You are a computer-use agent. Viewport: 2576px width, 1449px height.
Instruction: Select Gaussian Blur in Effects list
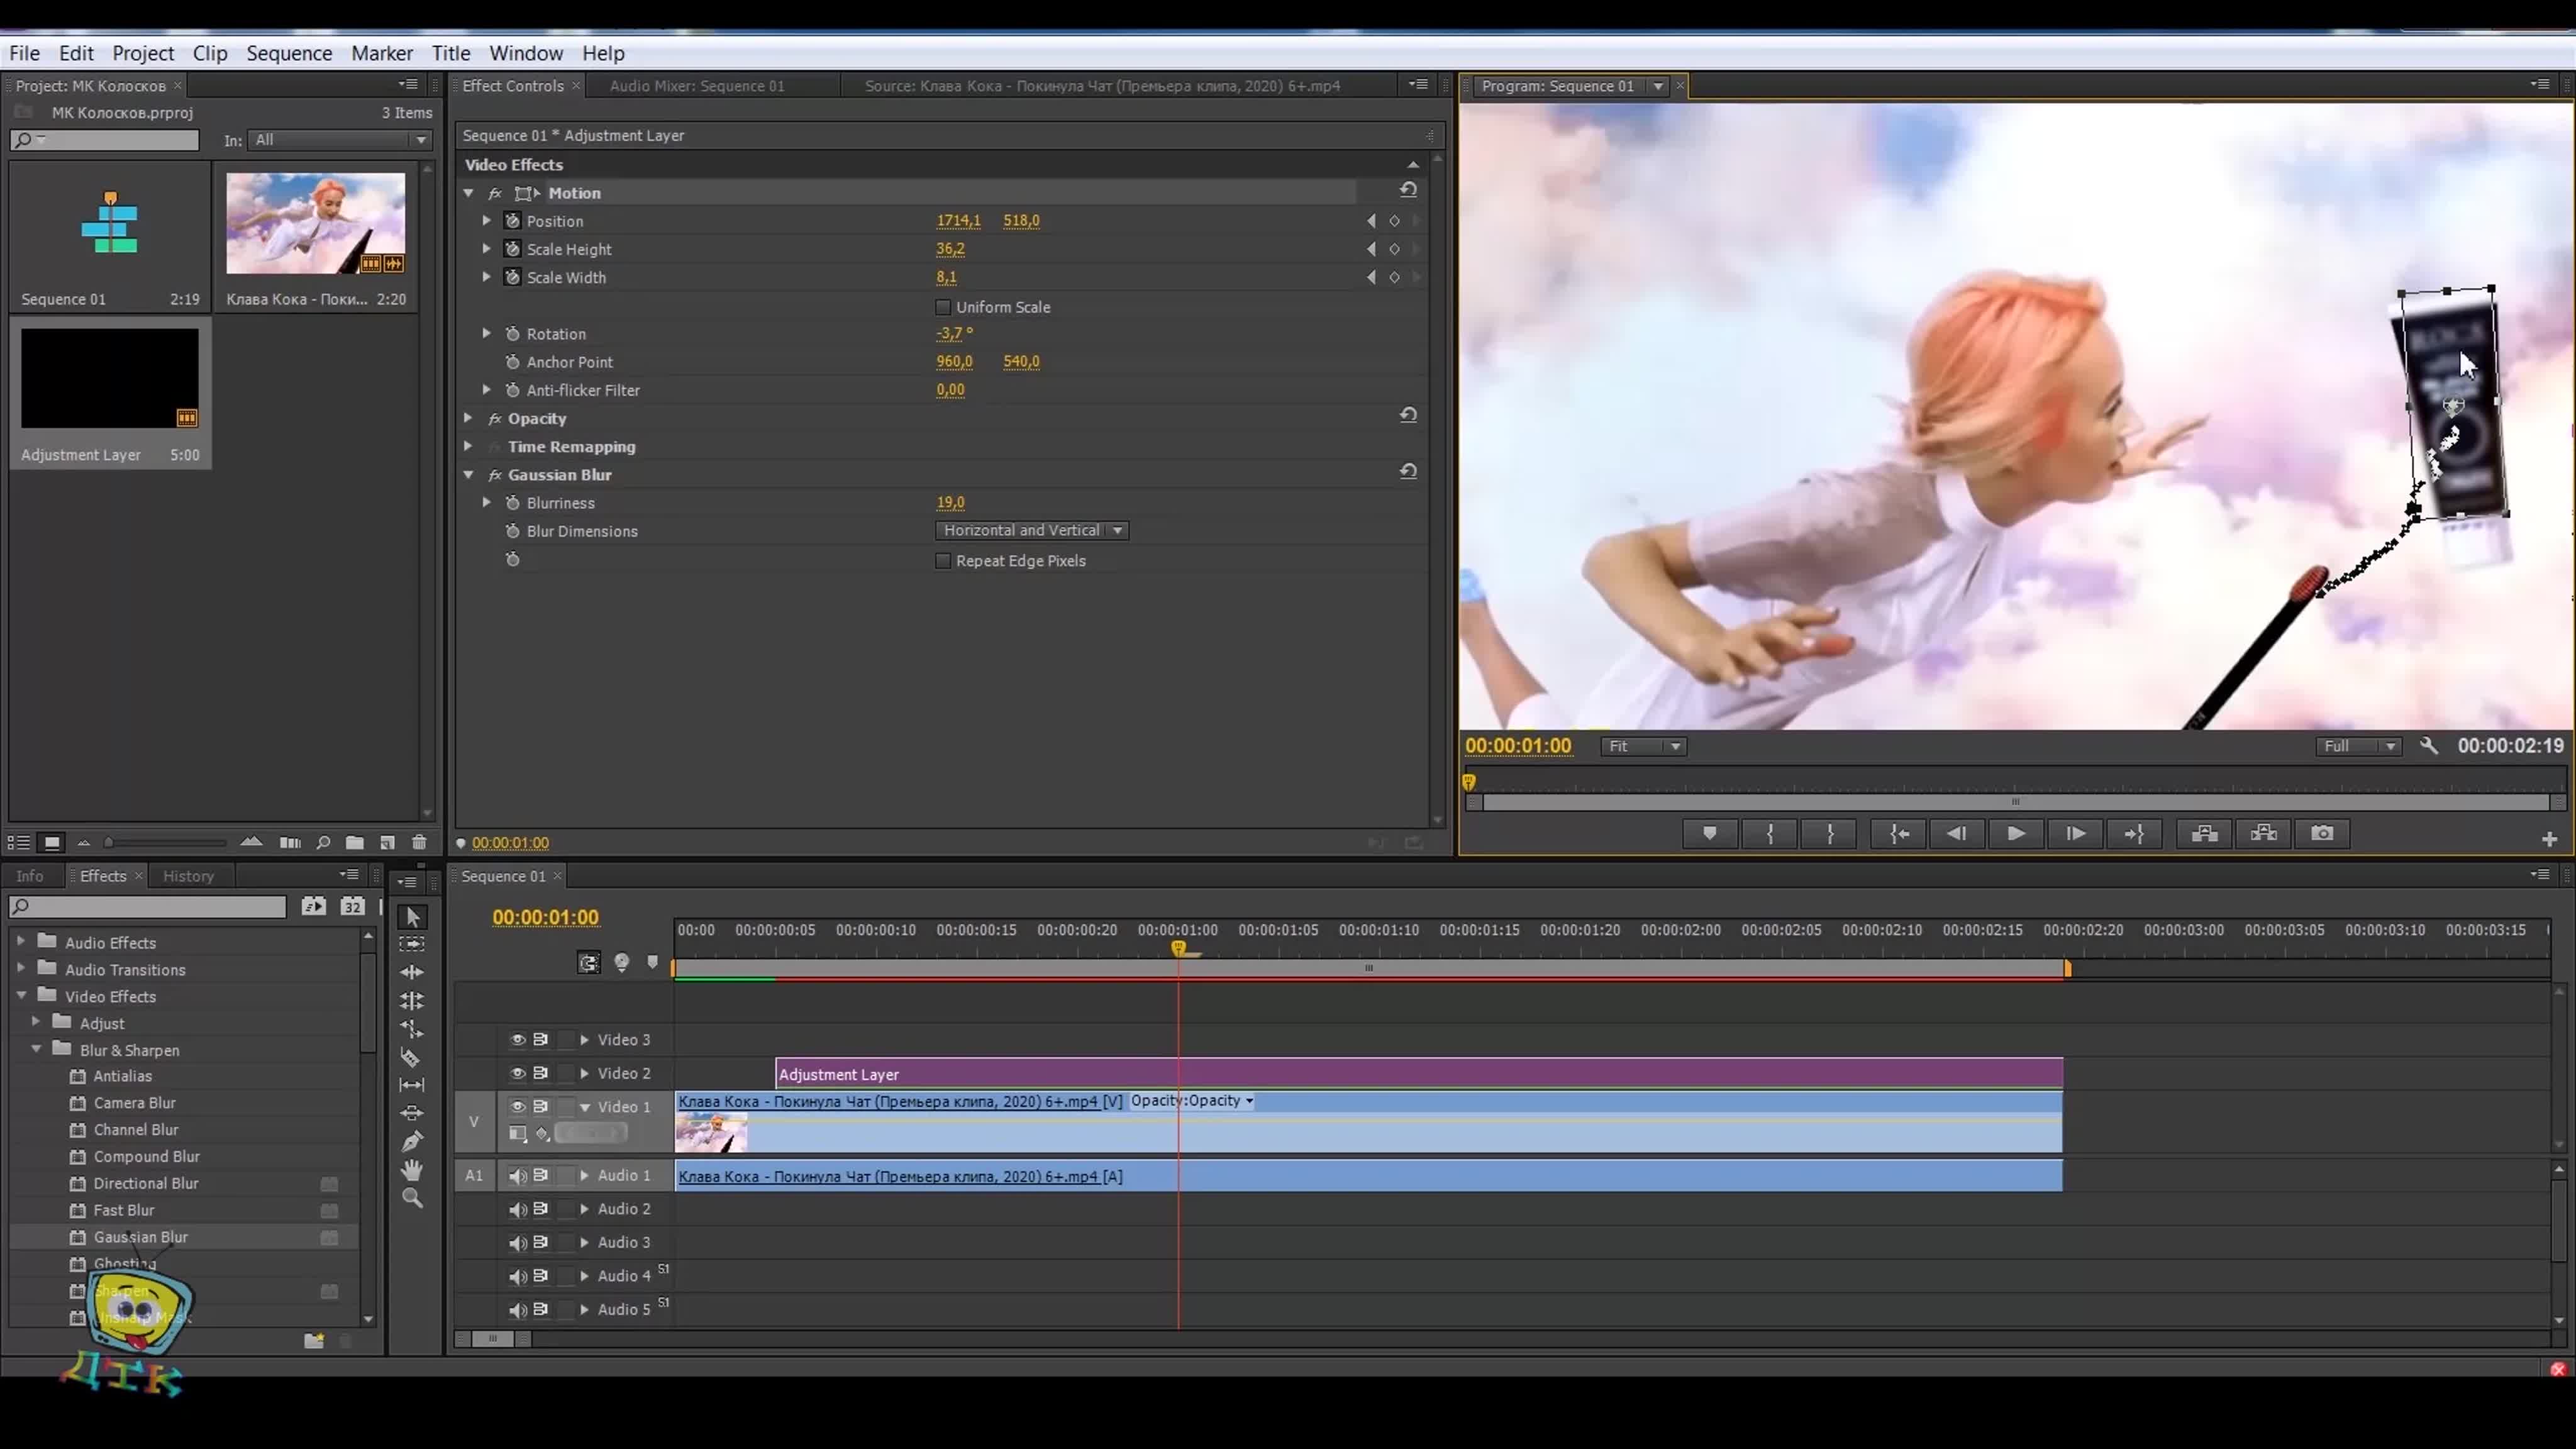[x=140, y=1237]
